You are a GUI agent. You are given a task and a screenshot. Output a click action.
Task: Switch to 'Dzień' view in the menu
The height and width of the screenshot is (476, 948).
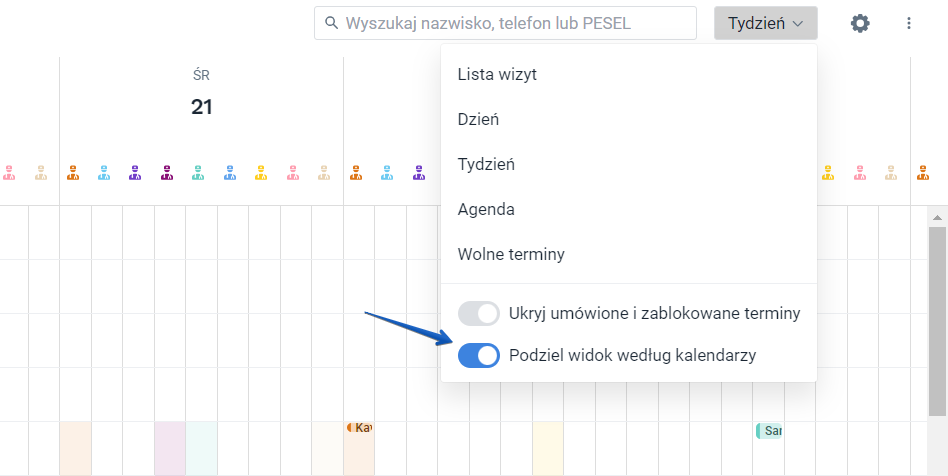(478, 119)
